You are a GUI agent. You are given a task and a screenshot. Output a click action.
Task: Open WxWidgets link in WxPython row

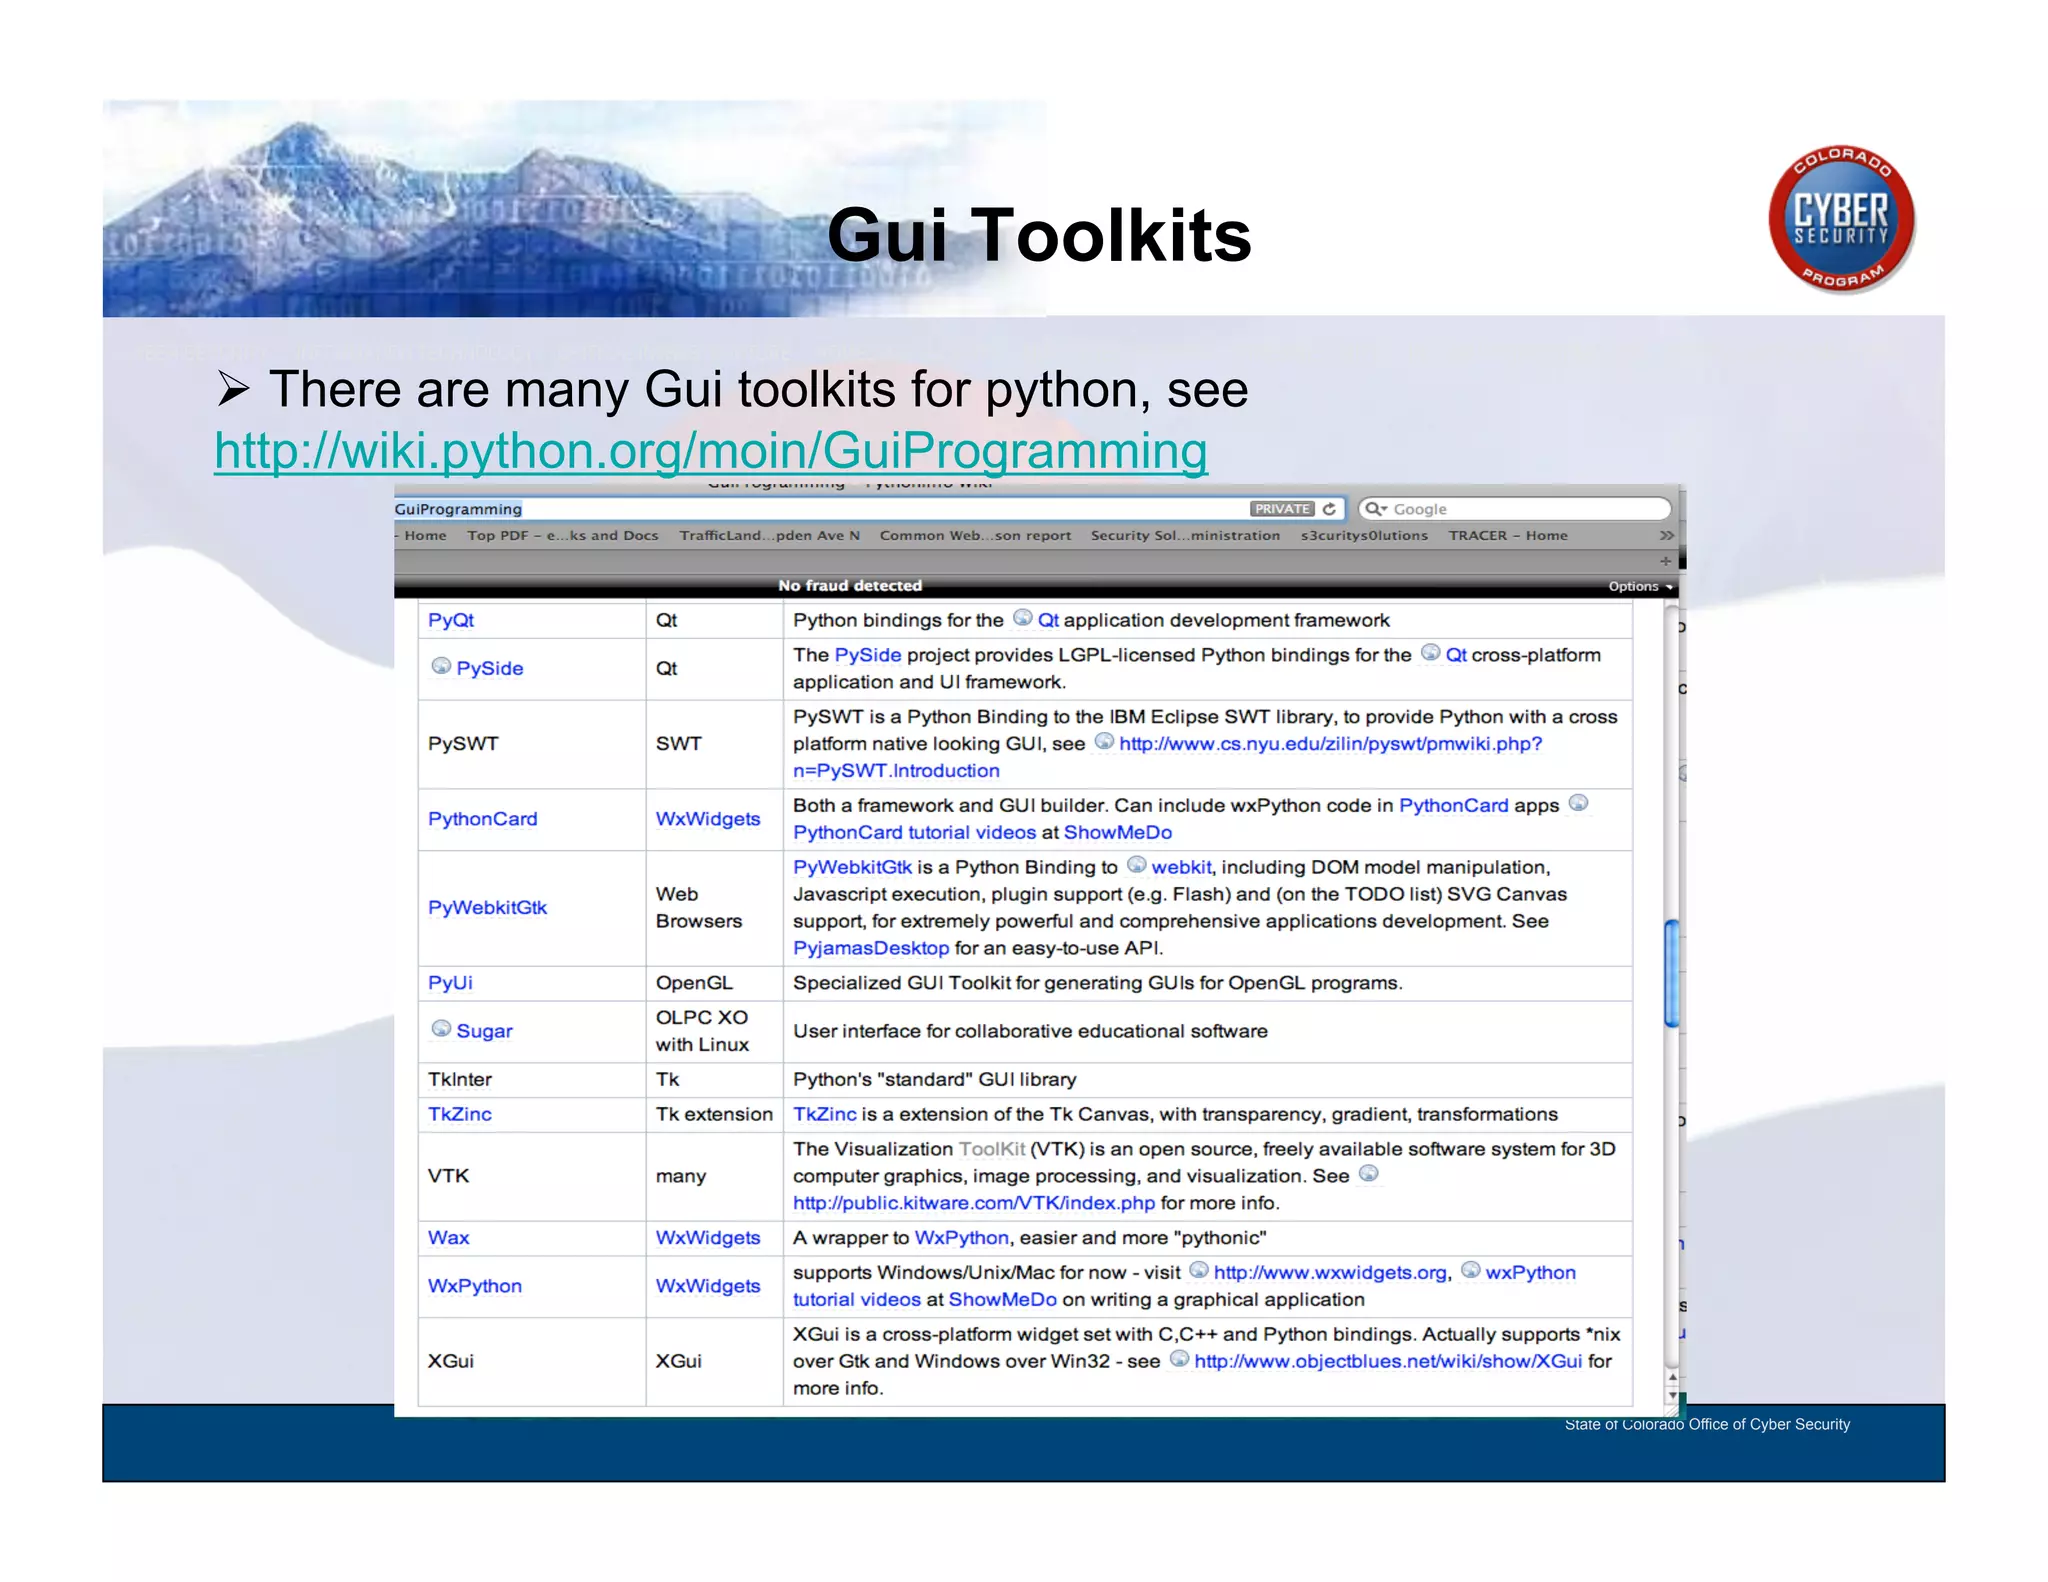tap(708, 1286)
